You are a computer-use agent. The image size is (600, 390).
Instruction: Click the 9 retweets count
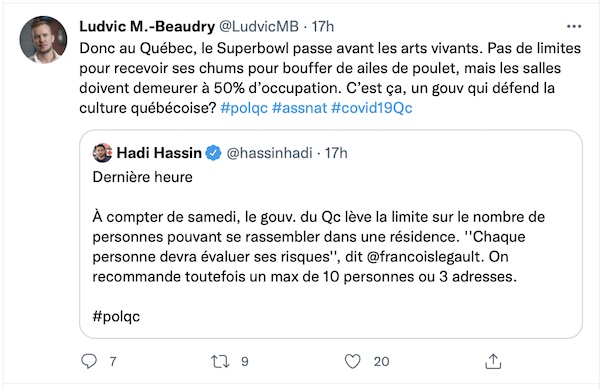pos(245,361)
